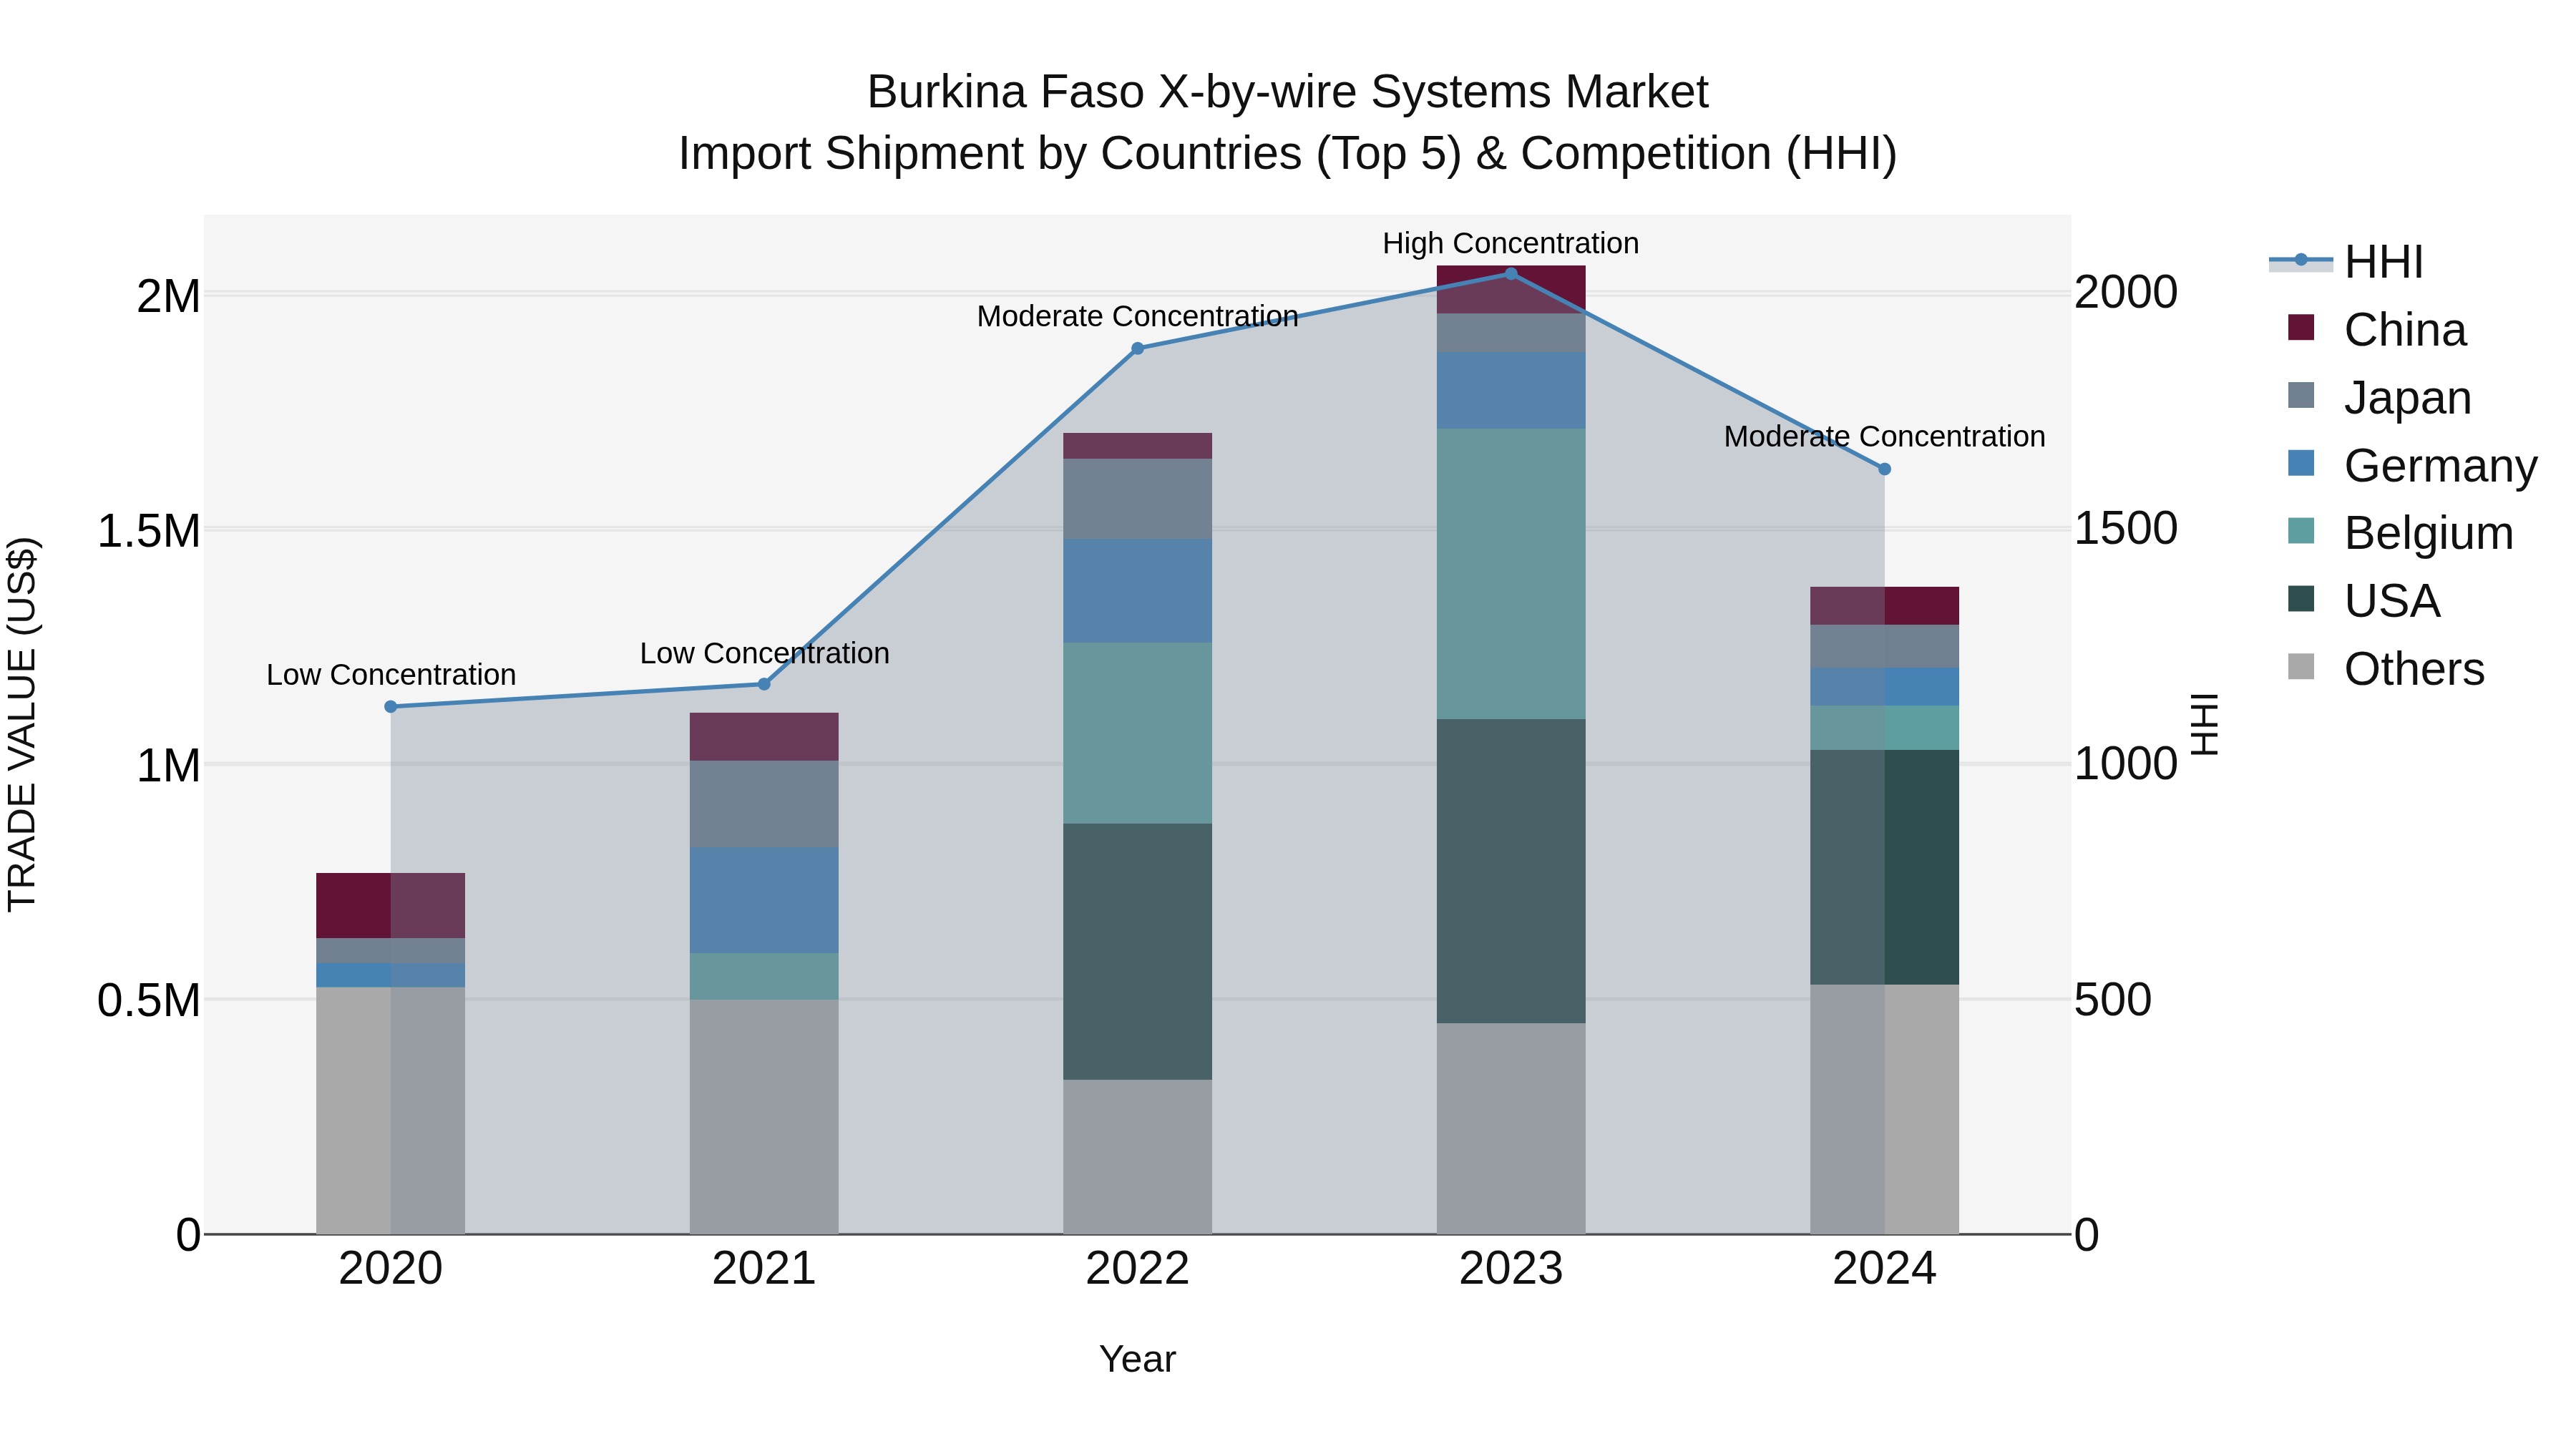Toggle the China legend entry

tap(2377, 330)
